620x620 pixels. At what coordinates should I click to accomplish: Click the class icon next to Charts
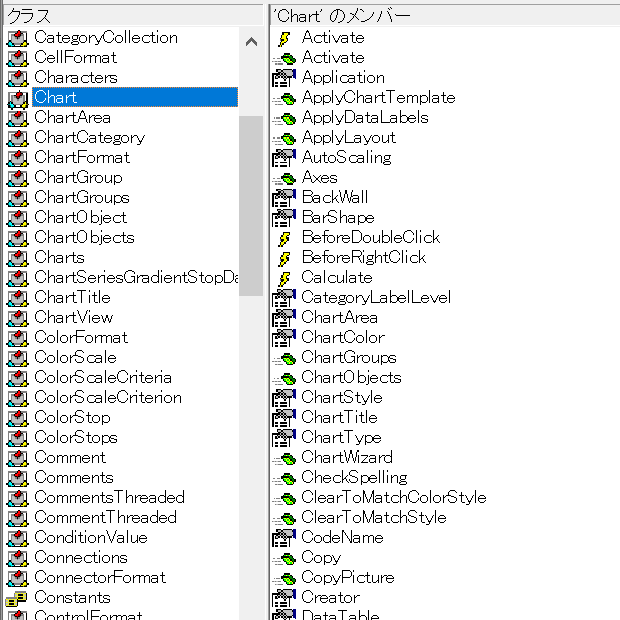tap(17, 258)
